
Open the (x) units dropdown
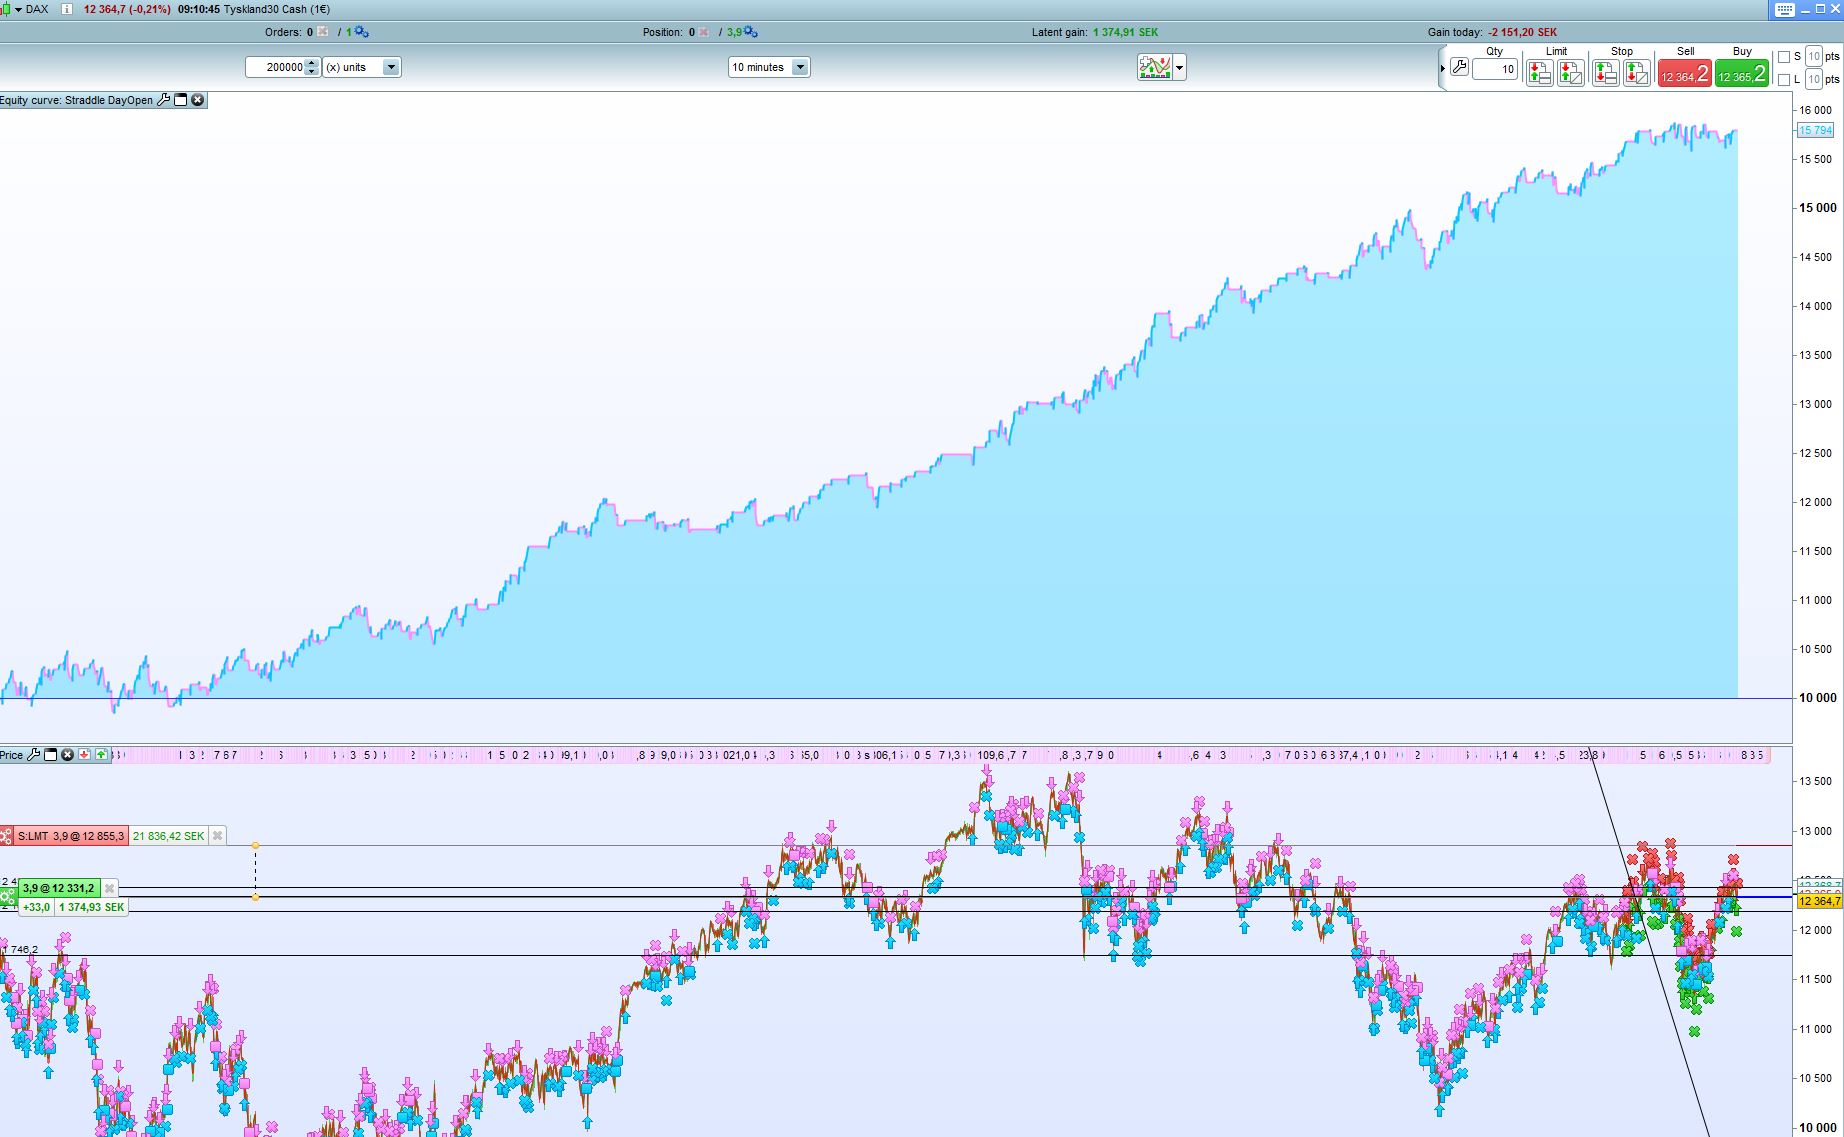[x=362, y=67]
